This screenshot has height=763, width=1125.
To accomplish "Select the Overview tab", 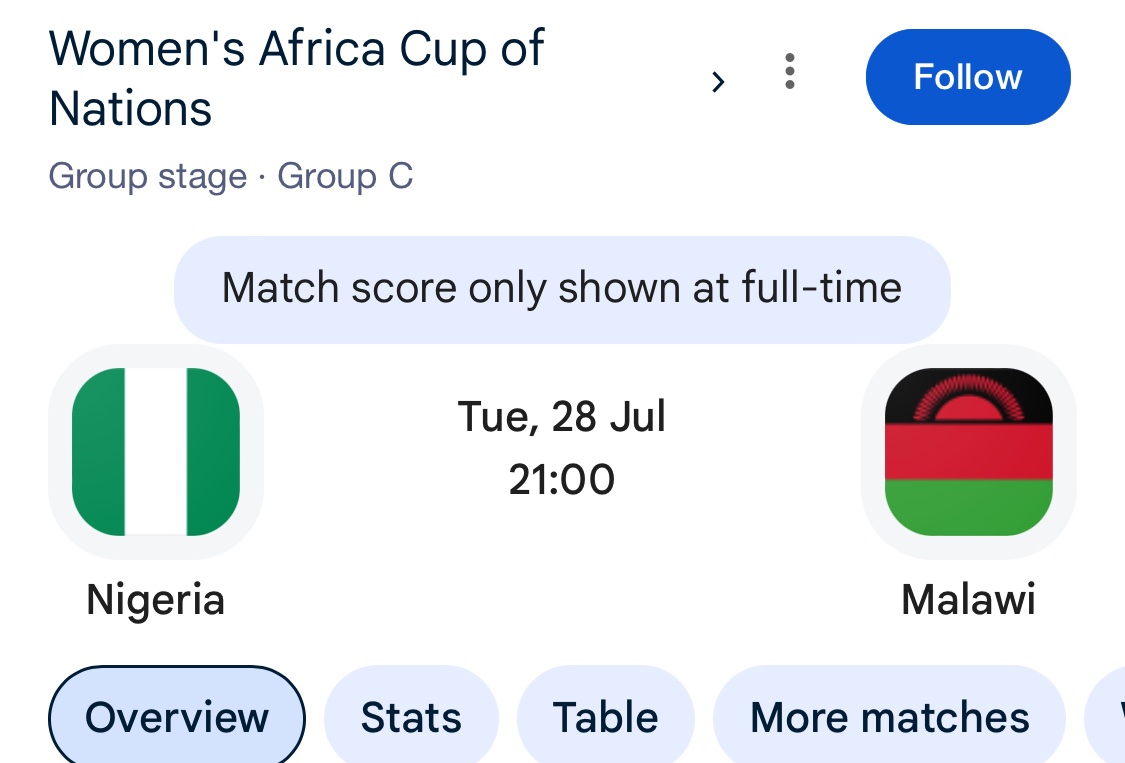I will coord(176,716).
